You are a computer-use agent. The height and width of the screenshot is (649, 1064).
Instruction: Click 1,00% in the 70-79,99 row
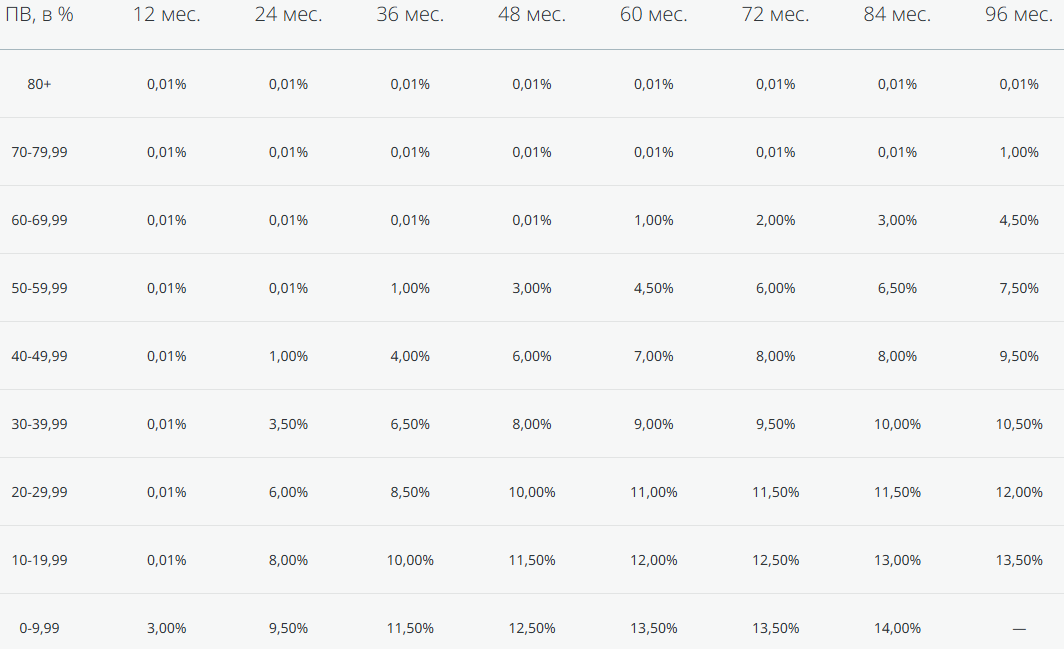[1019, 152]
